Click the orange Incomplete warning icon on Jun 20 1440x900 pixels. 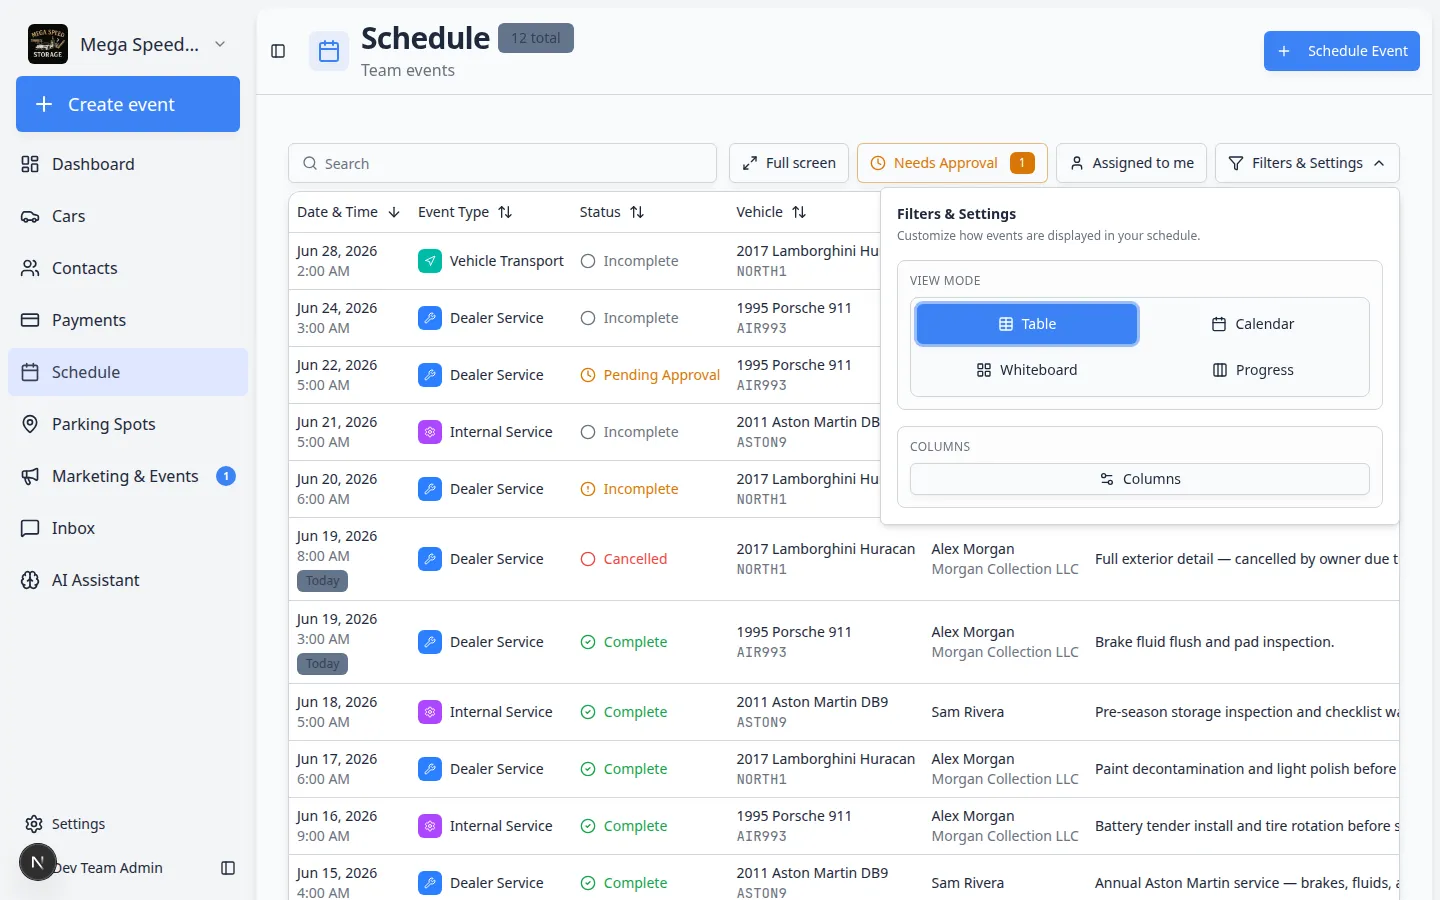[588, 489]
